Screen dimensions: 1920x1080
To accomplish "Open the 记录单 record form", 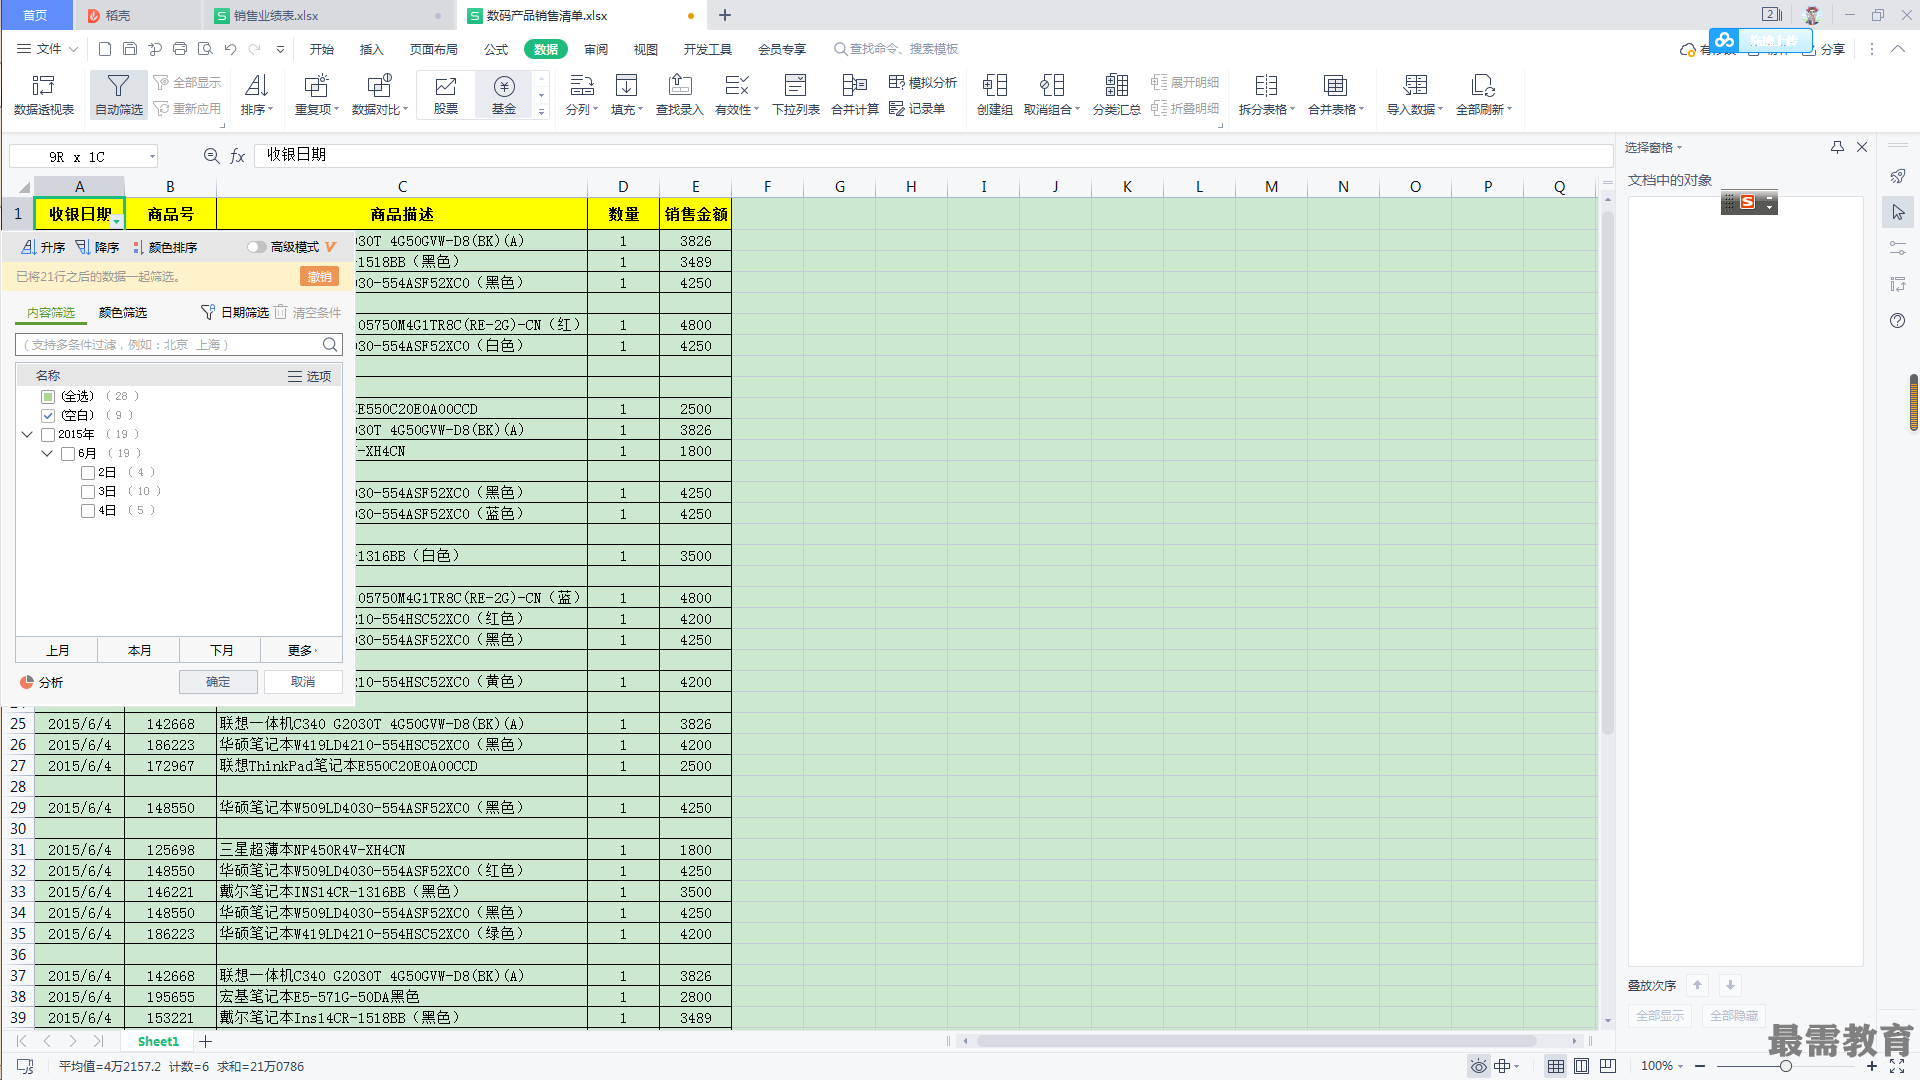I will 917,108.
